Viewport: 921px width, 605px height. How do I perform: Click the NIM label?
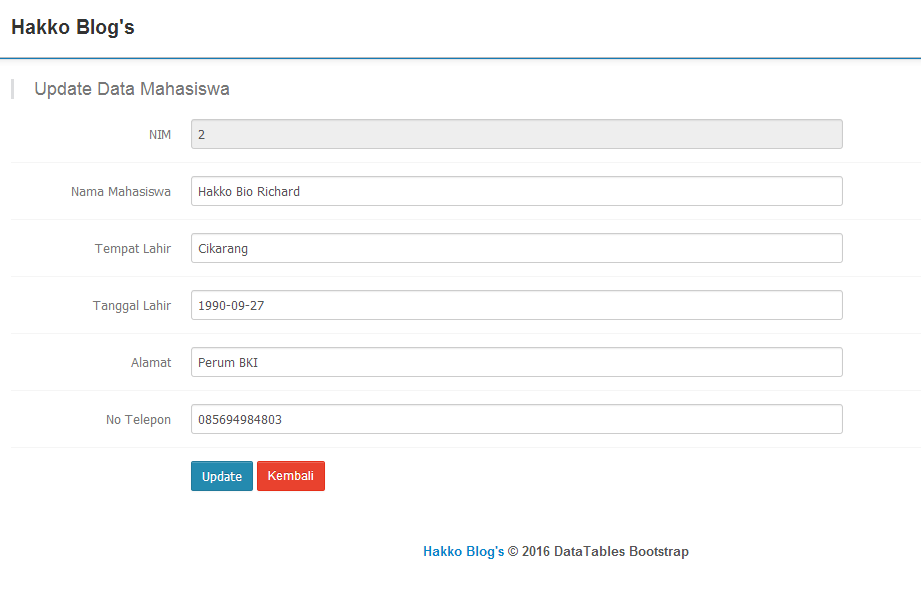point(160,134)
